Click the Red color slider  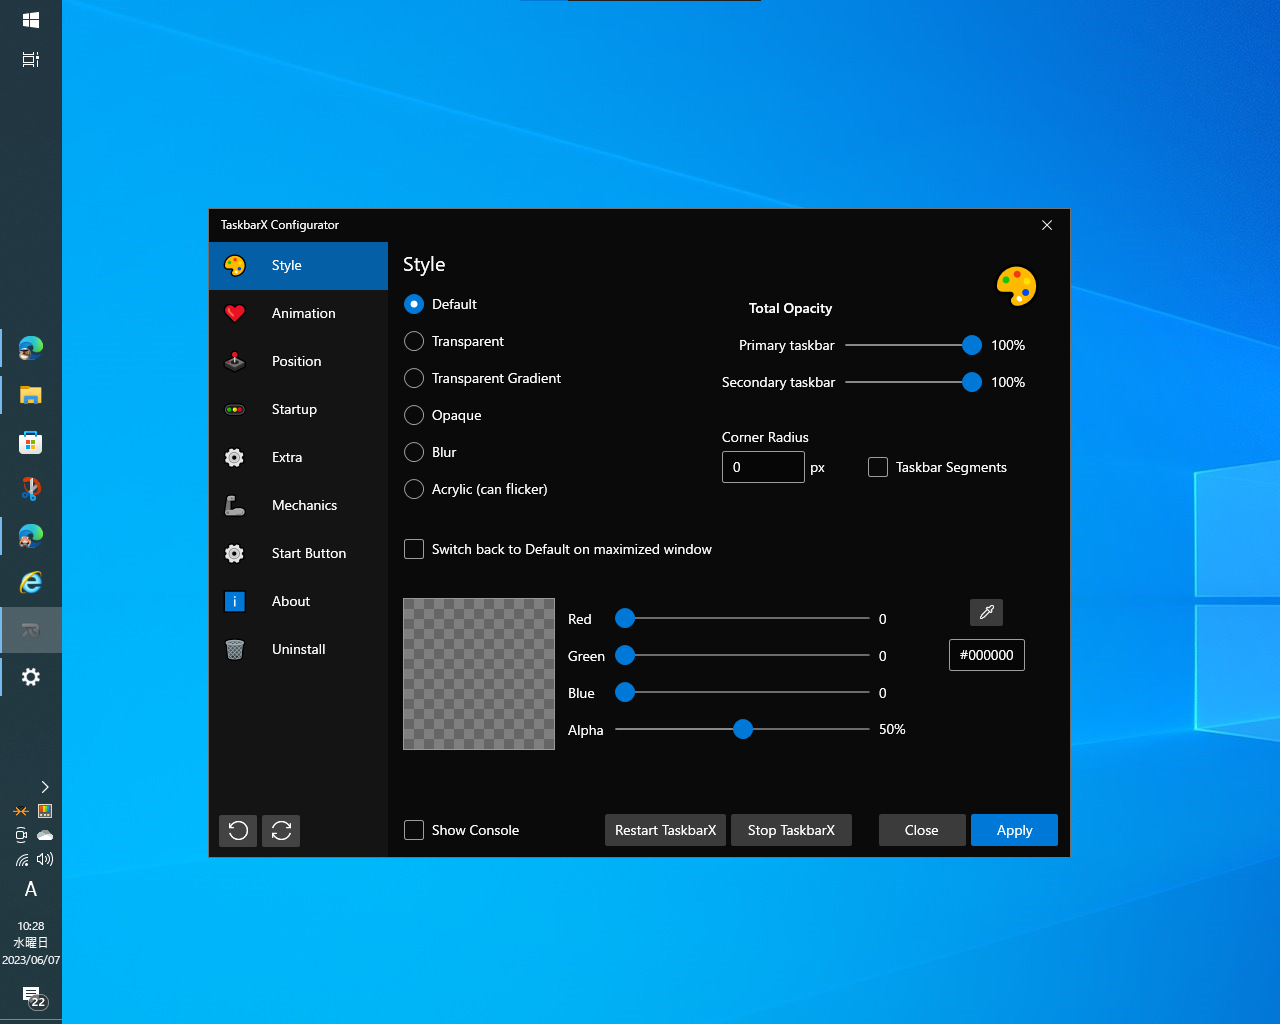point(742,619)
